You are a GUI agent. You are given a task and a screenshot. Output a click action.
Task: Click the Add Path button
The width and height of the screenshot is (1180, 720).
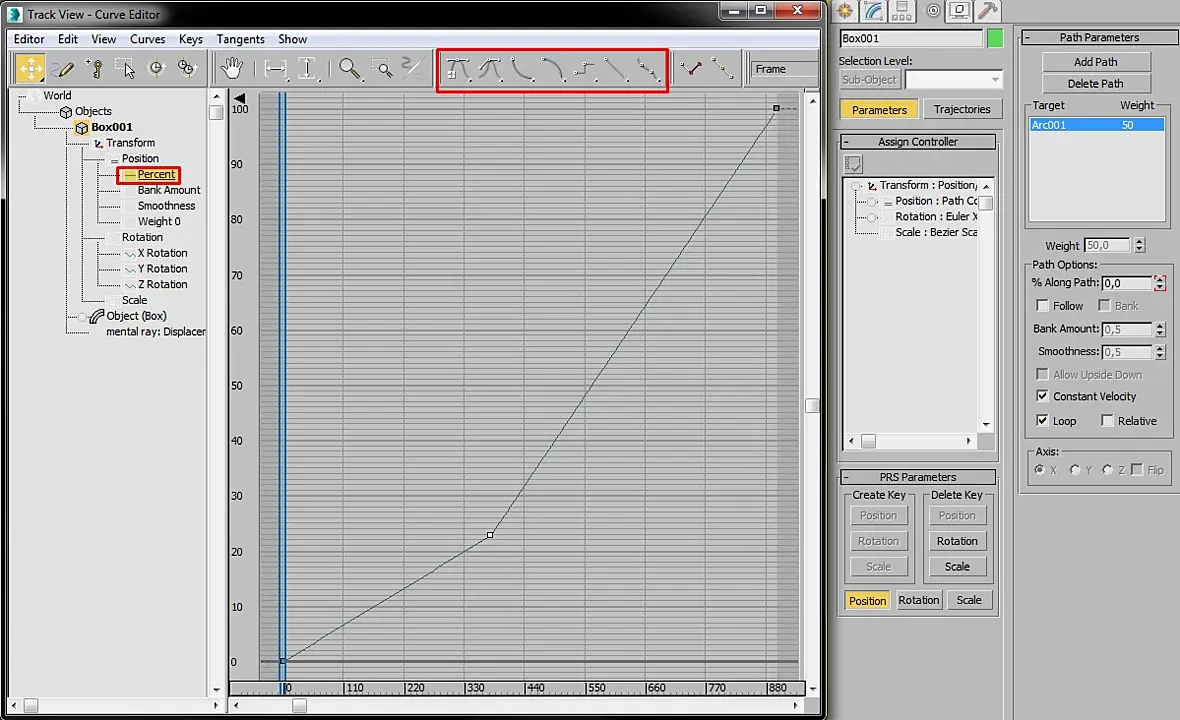pos(1096,62)
